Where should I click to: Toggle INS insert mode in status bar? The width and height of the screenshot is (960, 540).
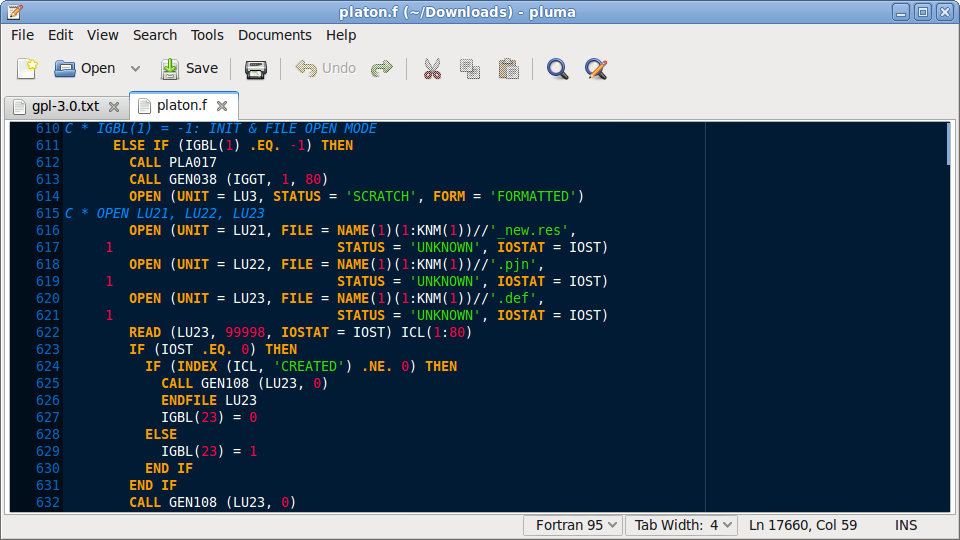906,525
